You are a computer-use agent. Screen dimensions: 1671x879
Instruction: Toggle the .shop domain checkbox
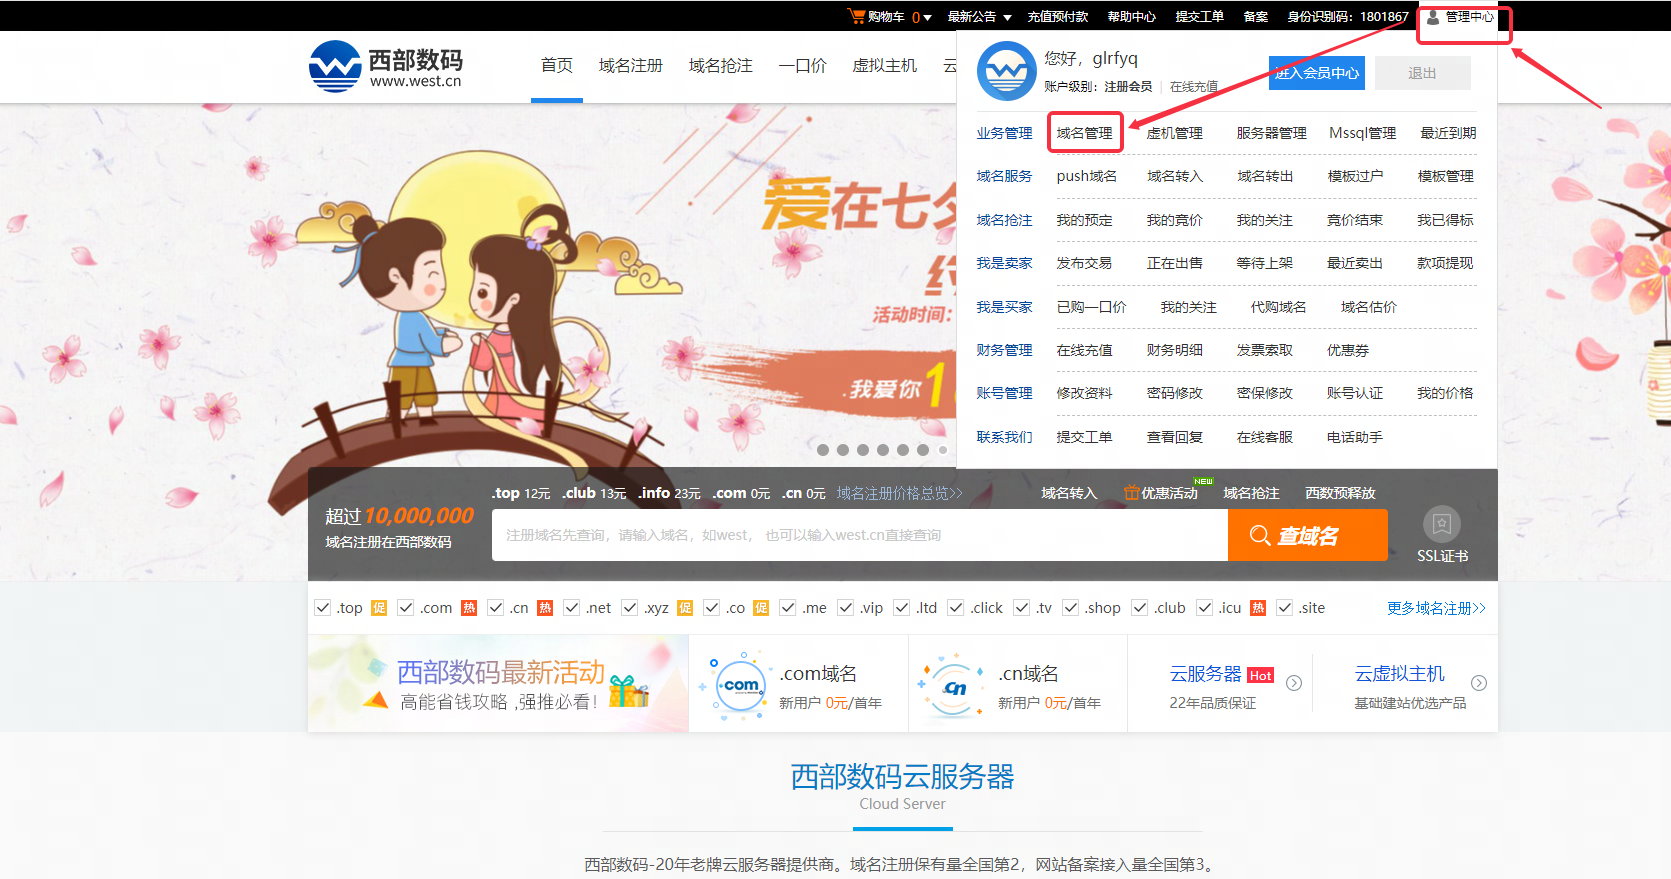pyautogui.click(x=1071, y=608)
